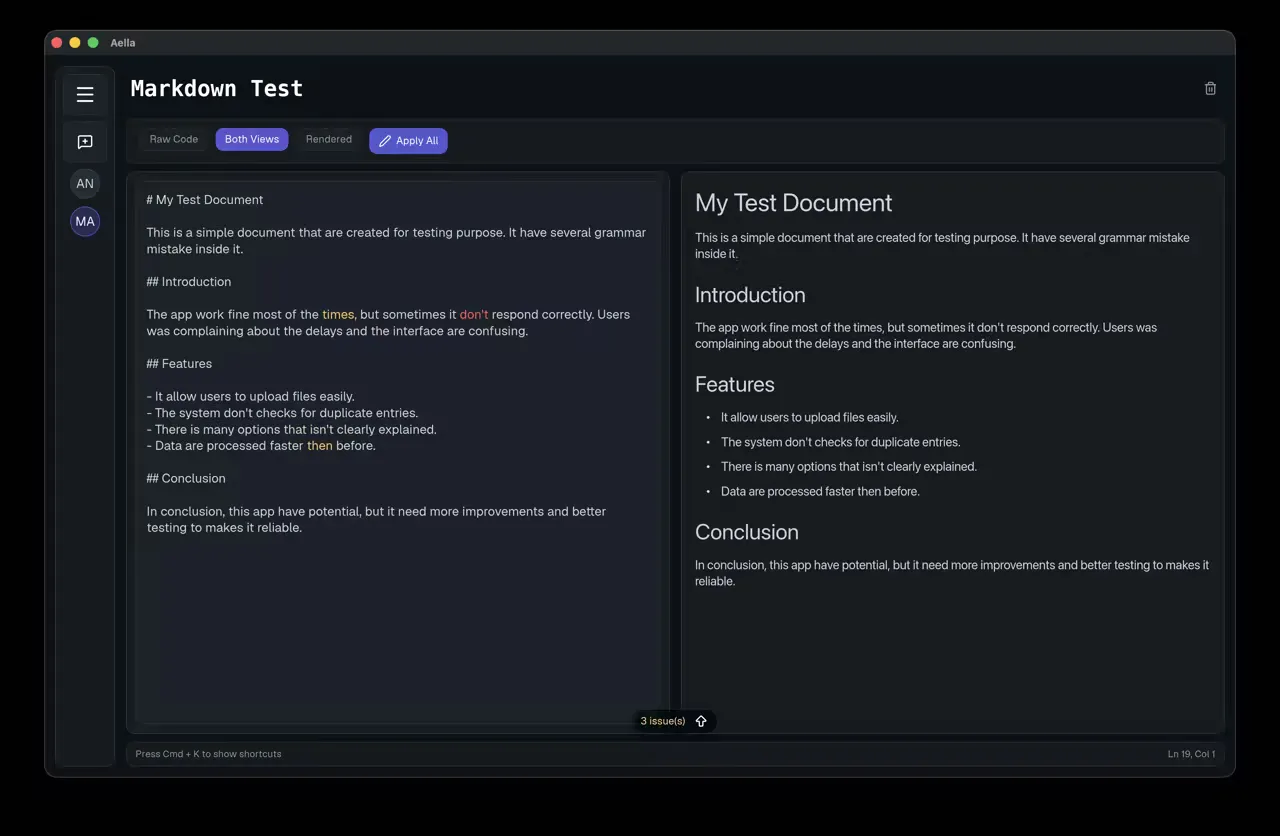Click the AN avatar in the sidebar
Image resolution: width=1280 pixels, height=836 pixels.
click(84, 183)
